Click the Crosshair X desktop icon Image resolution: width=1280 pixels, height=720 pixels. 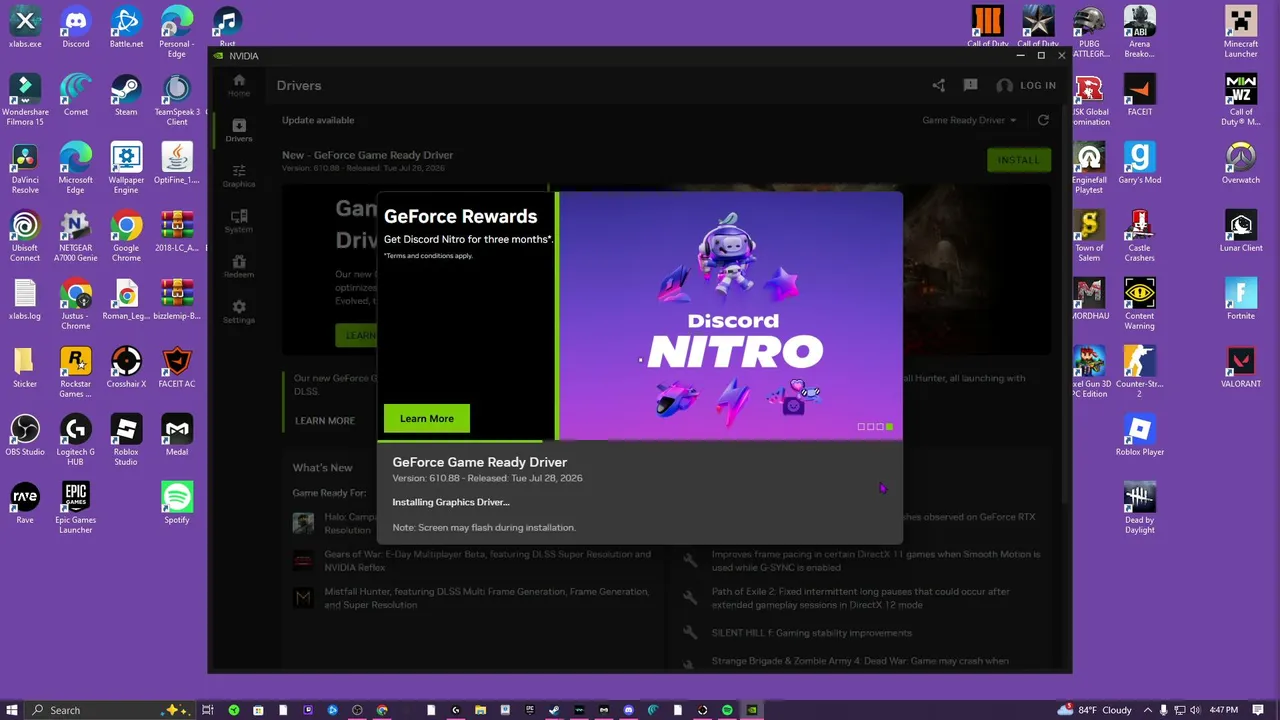[126, 366]
